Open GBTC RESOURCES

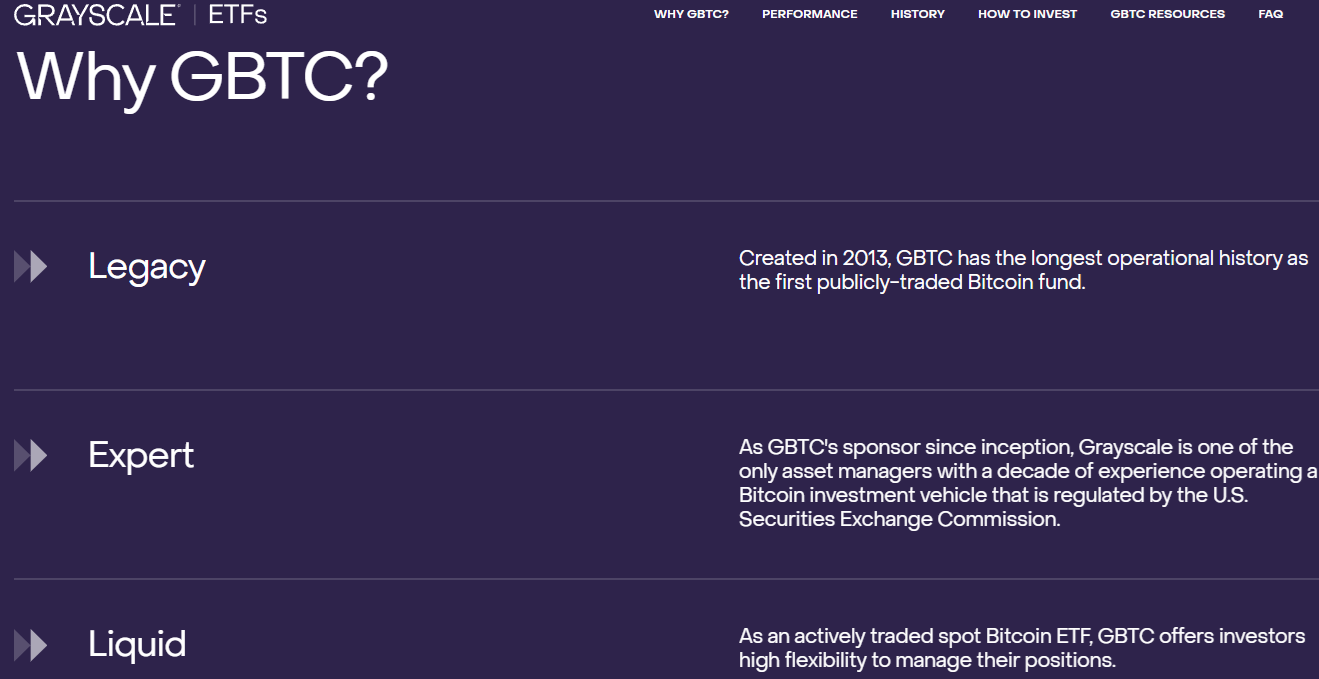tap(1167, 14)
